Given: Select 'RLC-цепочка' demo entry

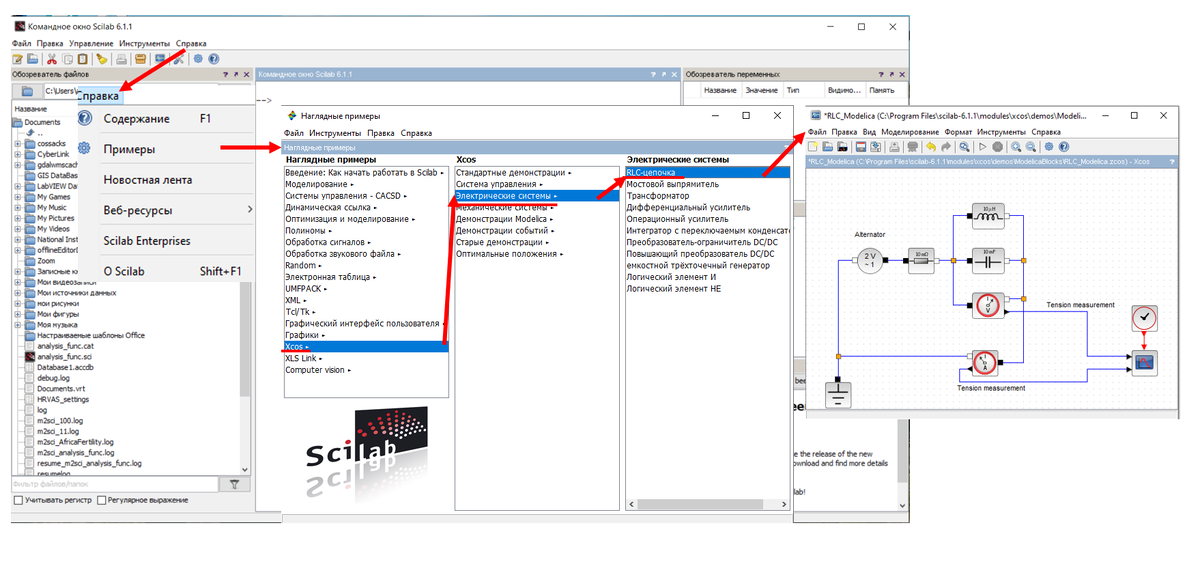Looking at the screenshot, I should click(x=706, y=172).
